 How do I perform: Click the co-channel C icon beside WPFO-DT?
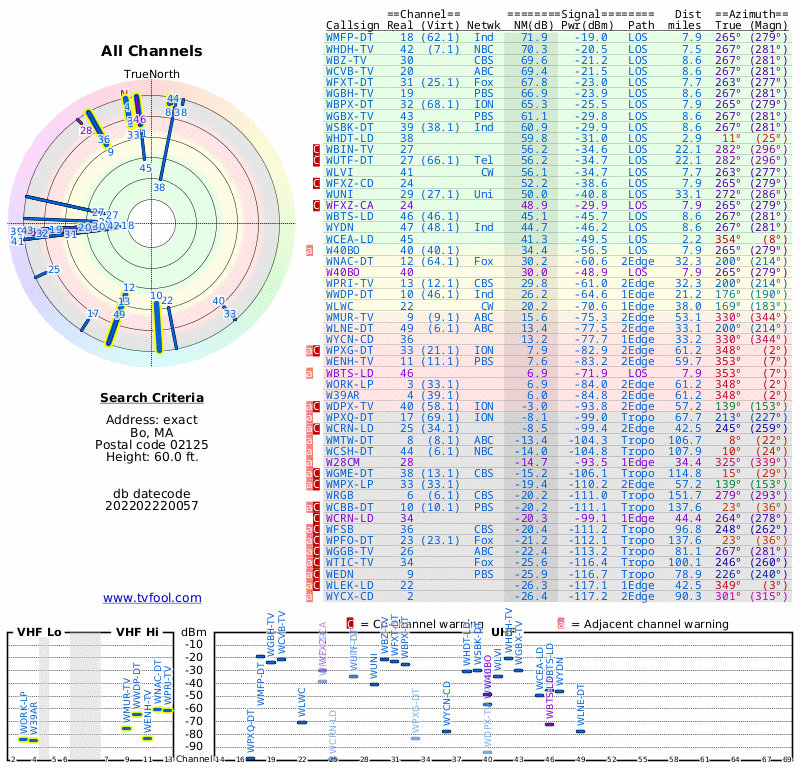(x=316, y=540)
